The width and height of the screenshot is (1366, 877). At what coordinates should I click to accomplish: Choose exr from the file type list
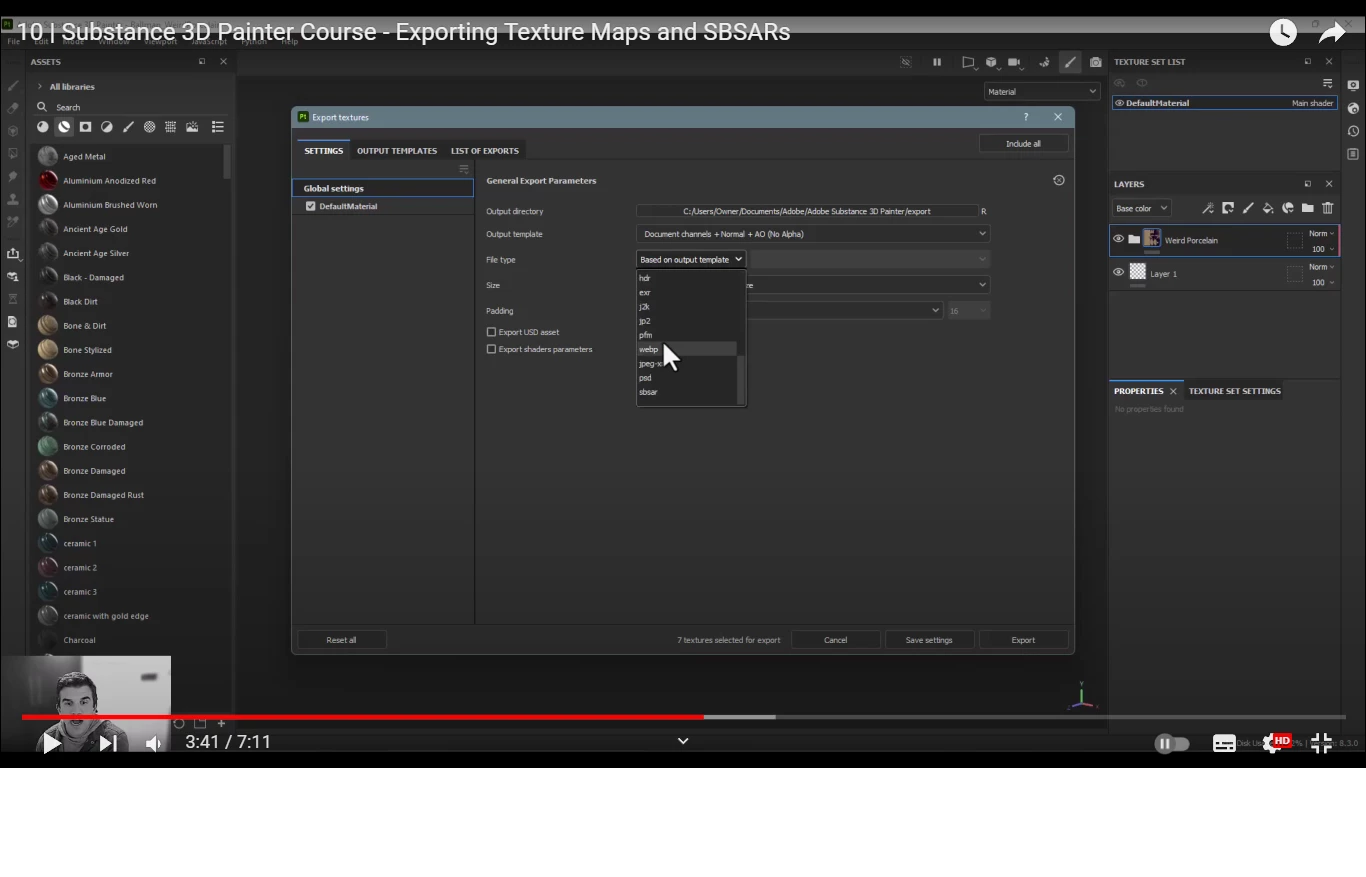coord(687,293)
